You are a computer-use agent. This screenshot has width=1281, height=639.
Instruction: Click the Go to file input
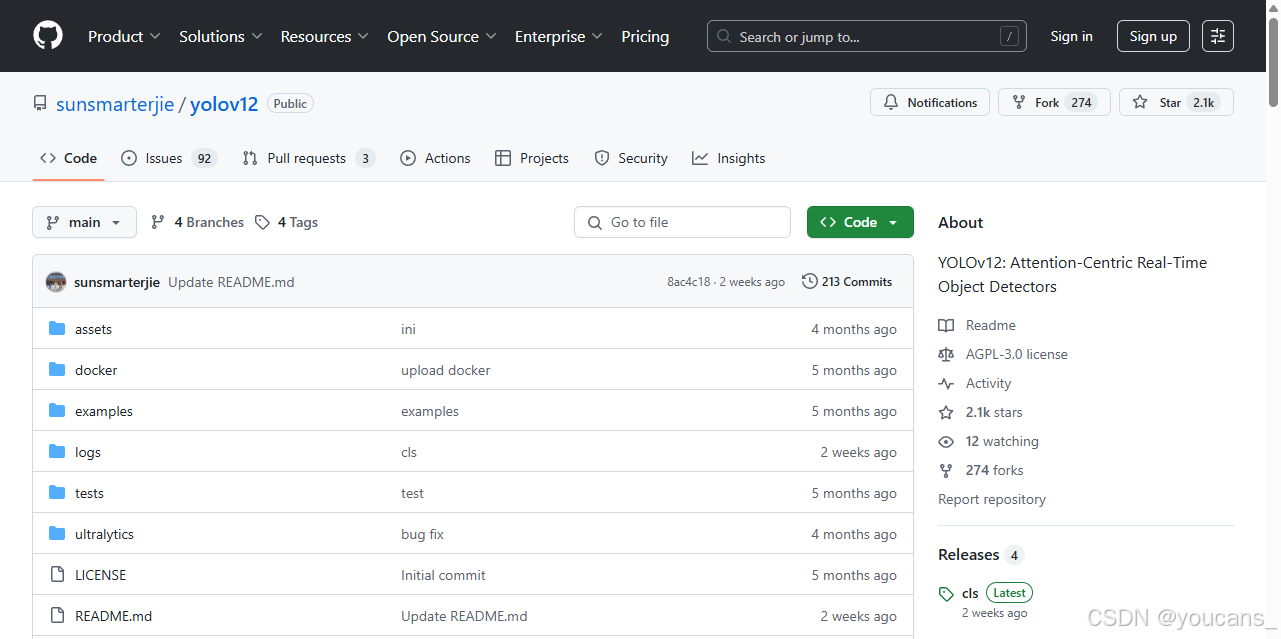click(682, 222)
